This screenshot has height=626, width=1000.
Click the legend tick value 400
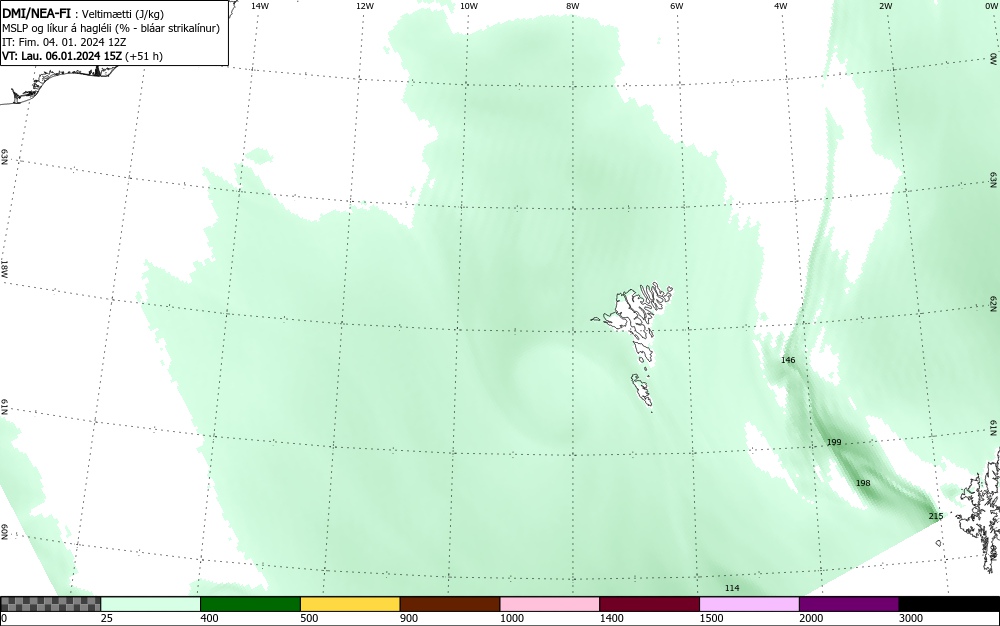point(209,618)
